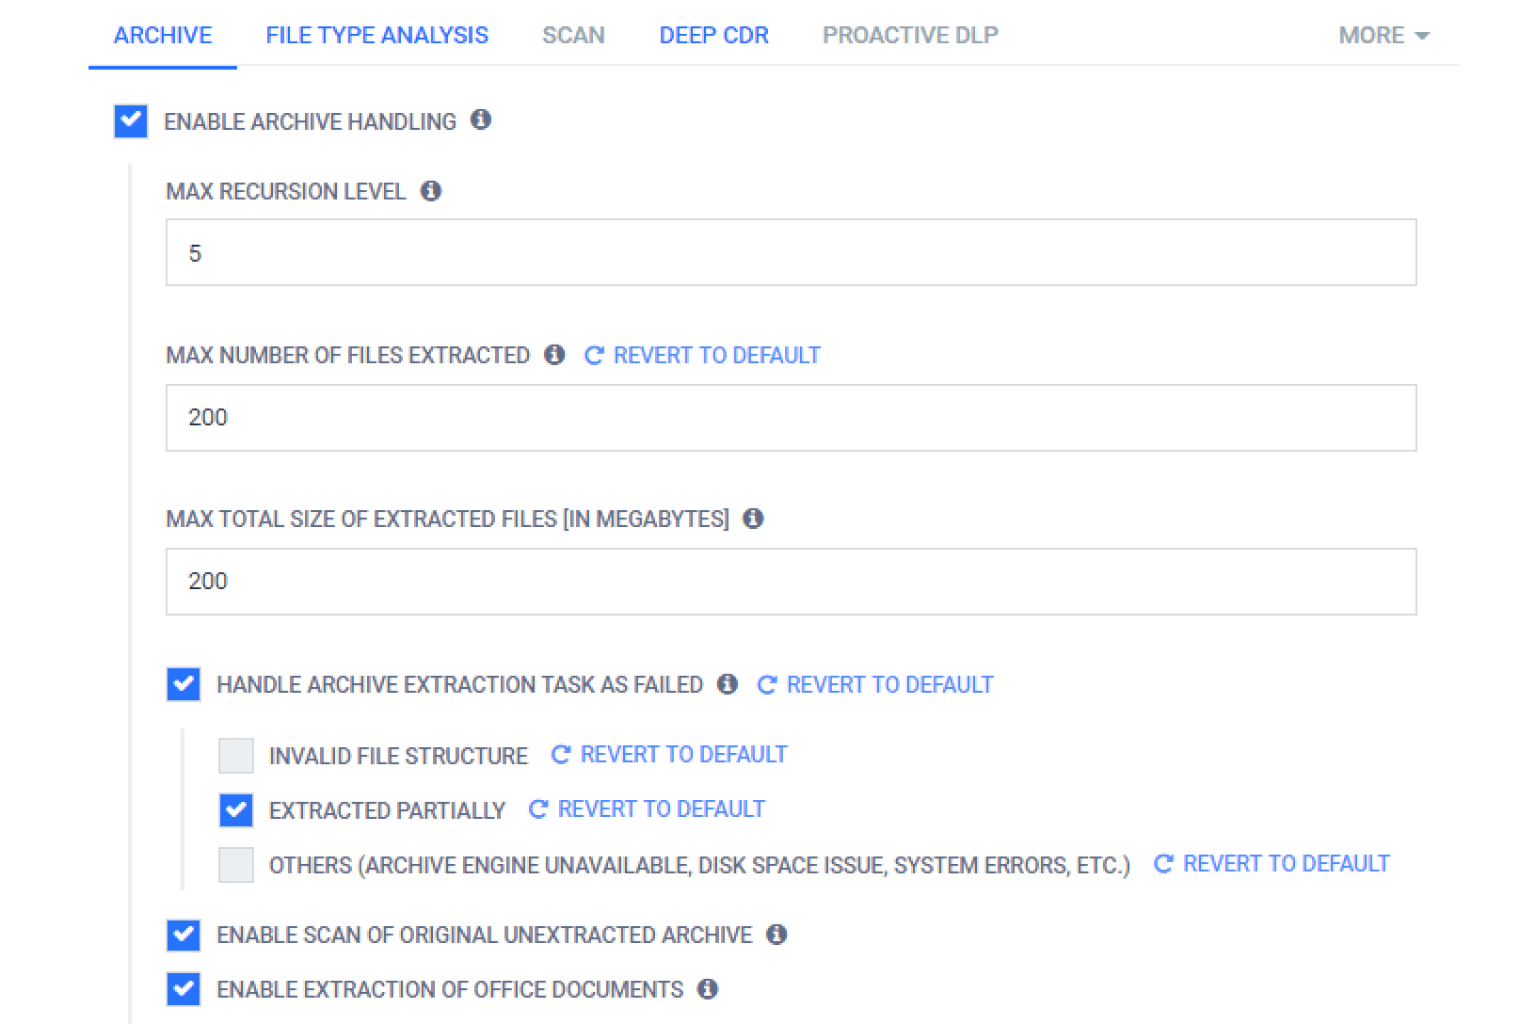
Task: Click the Max Recursion Level input field
Action: [x=790, y=253]
